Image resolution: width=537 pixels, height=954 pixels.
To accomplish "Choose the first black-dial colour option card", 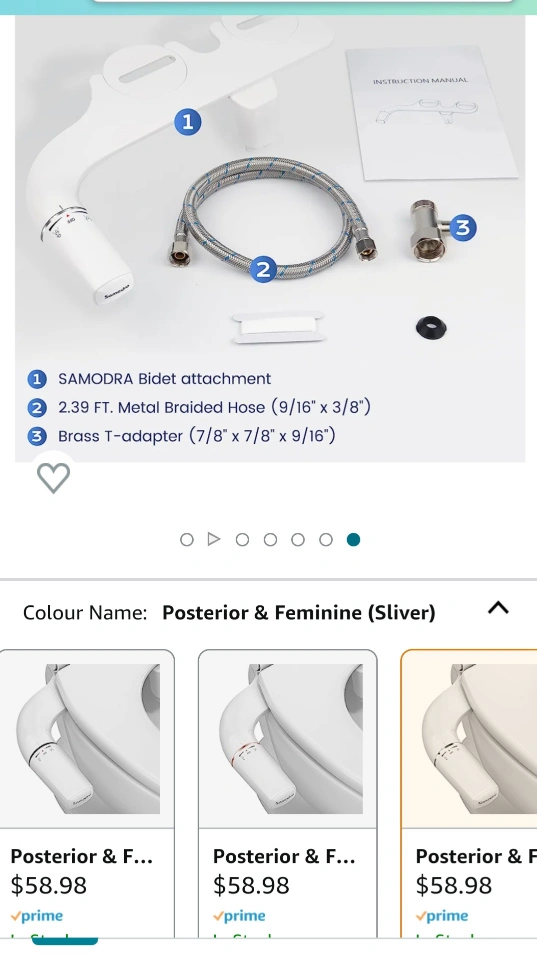I will [x=87, y=793].
